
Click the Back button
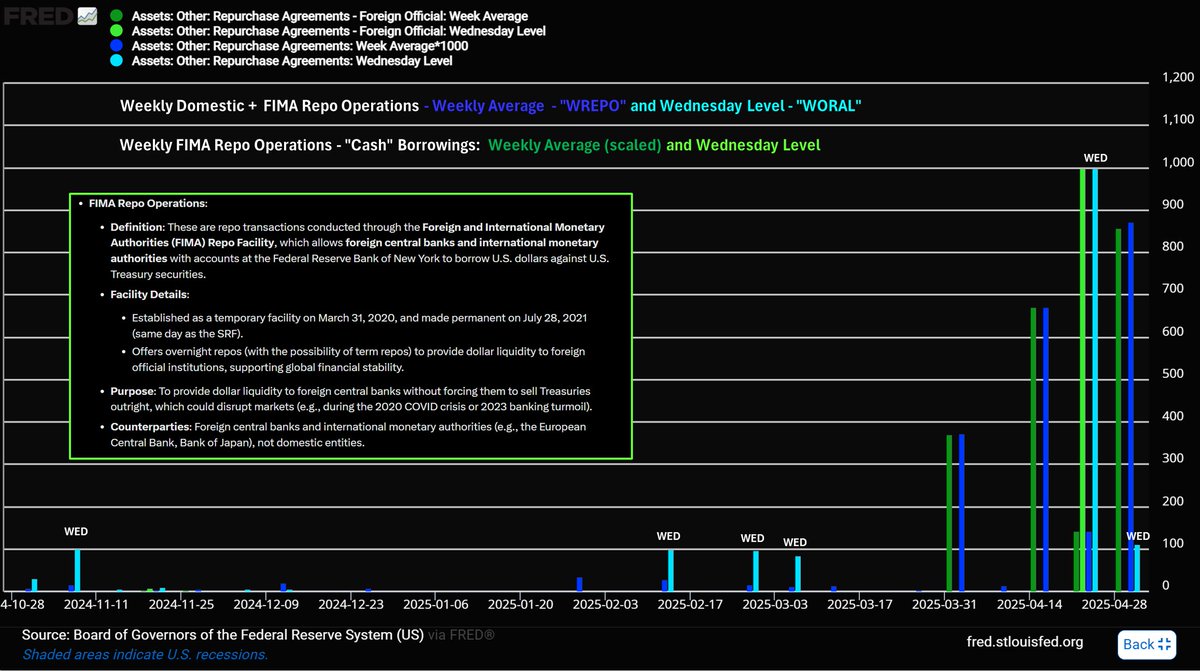[1146, 645]
